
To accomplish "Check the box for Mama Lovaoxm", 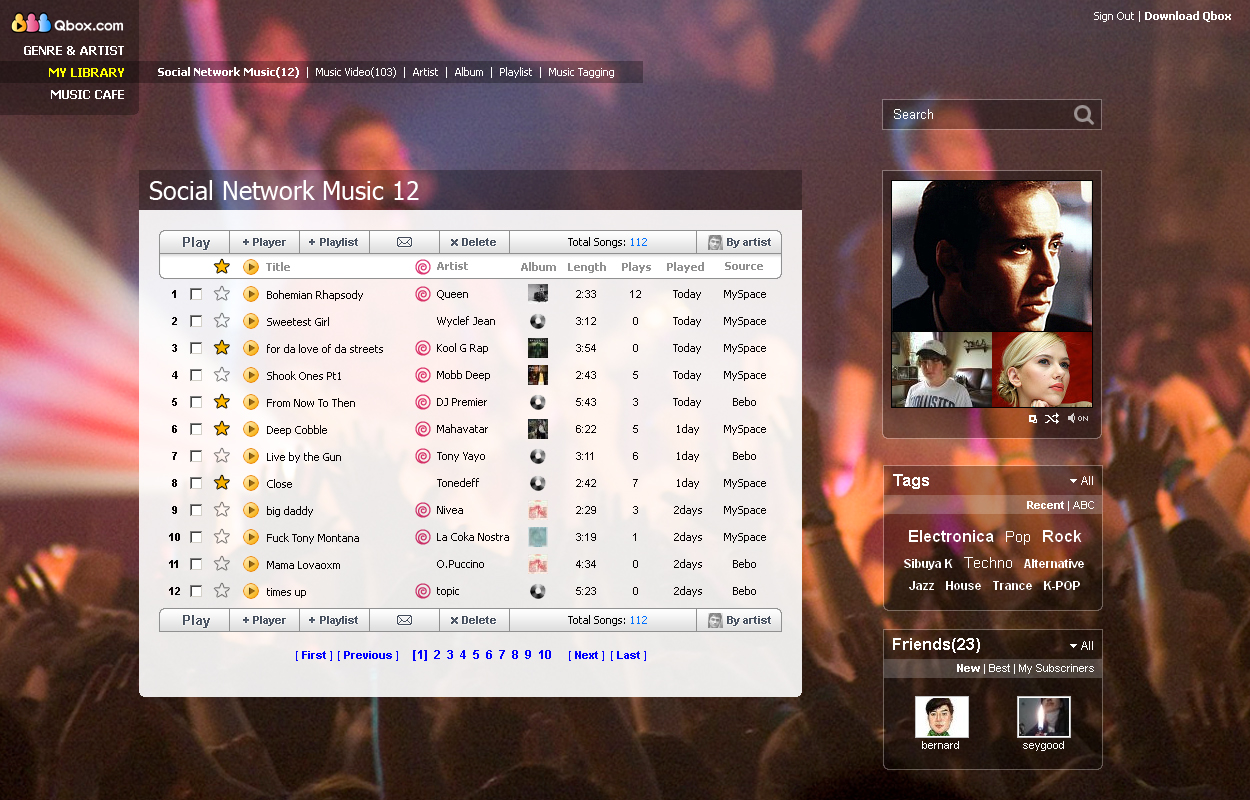I will pyautogui.click(x=196, y=564).
